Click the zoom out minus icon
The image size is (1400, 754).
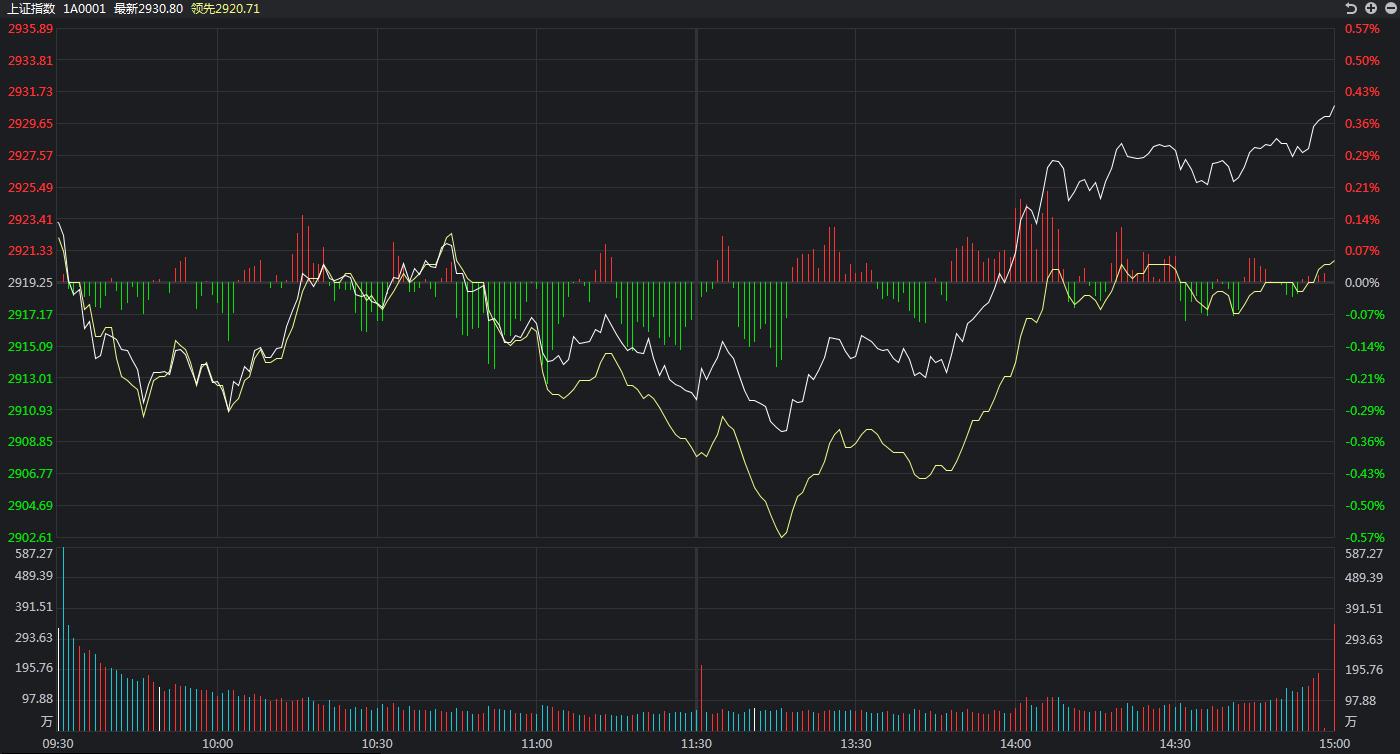tap(1389, 8)
